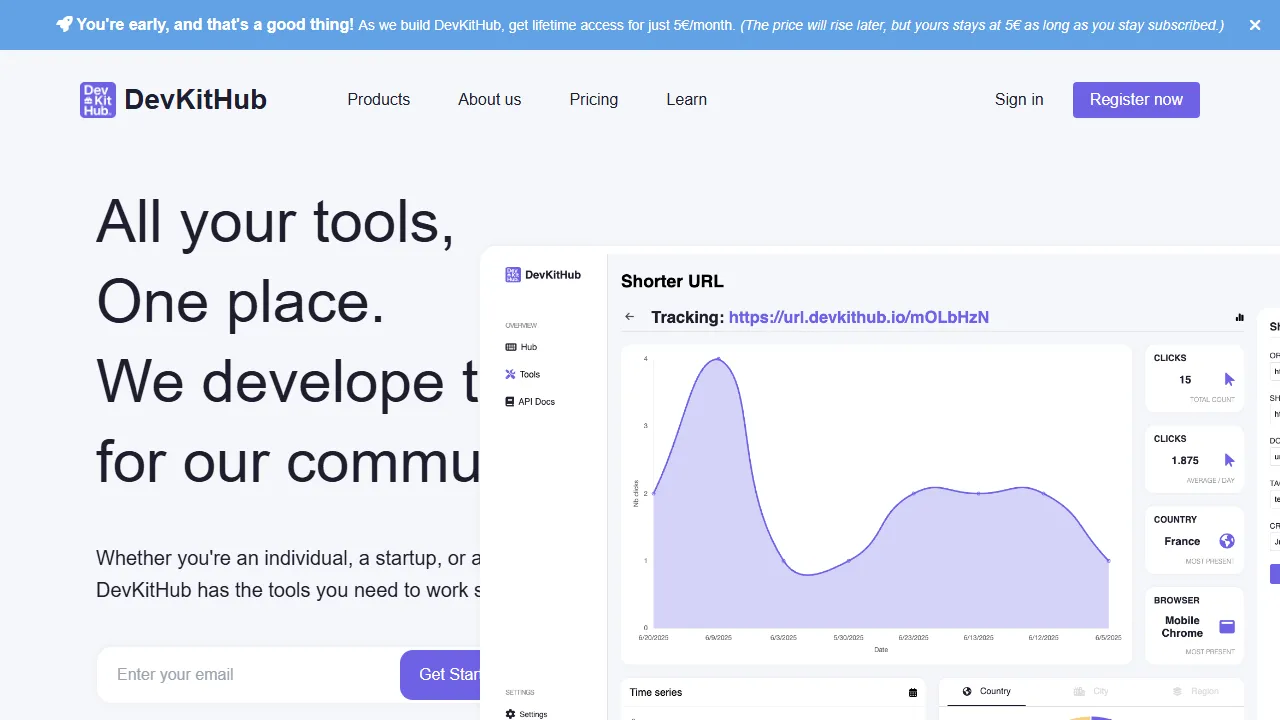
Task: Click the Register now button
Action: pyautogui.click(x=1136, y=99)
